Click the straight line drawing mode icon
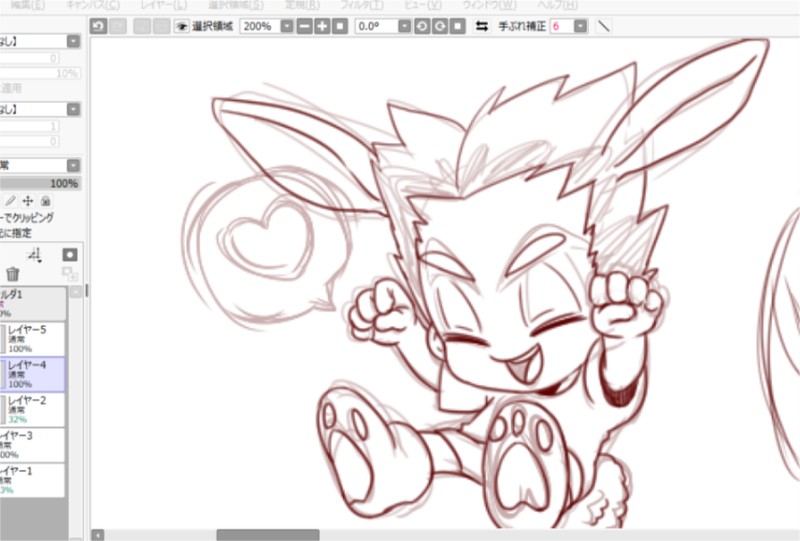This screenshot has height=541, width=800. (604, 26)
